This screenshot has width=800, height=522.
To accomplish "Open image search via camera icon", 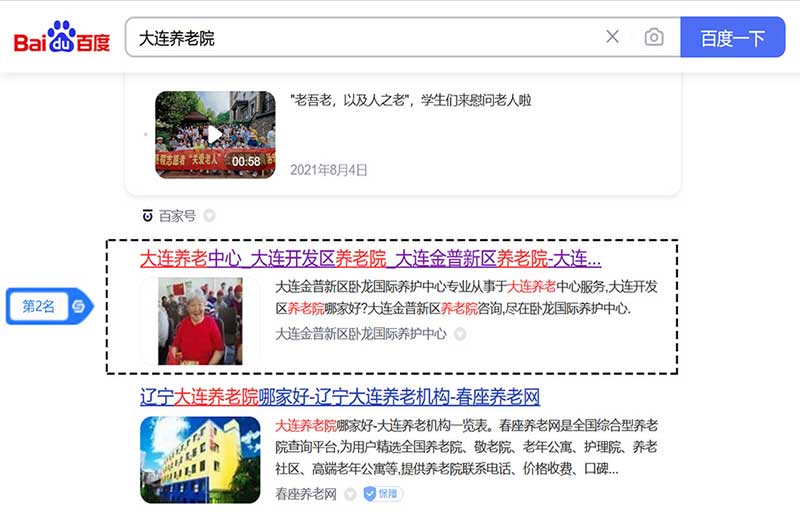I will point(654,37).
